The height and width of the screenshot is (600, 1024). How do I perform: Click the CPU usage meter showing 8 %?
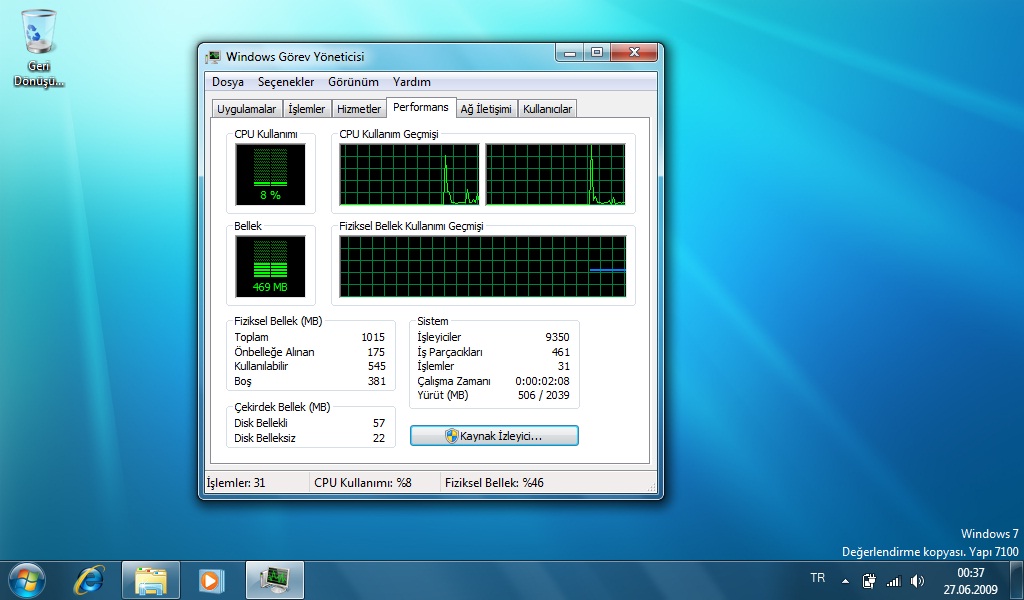(x=270, y=174)
